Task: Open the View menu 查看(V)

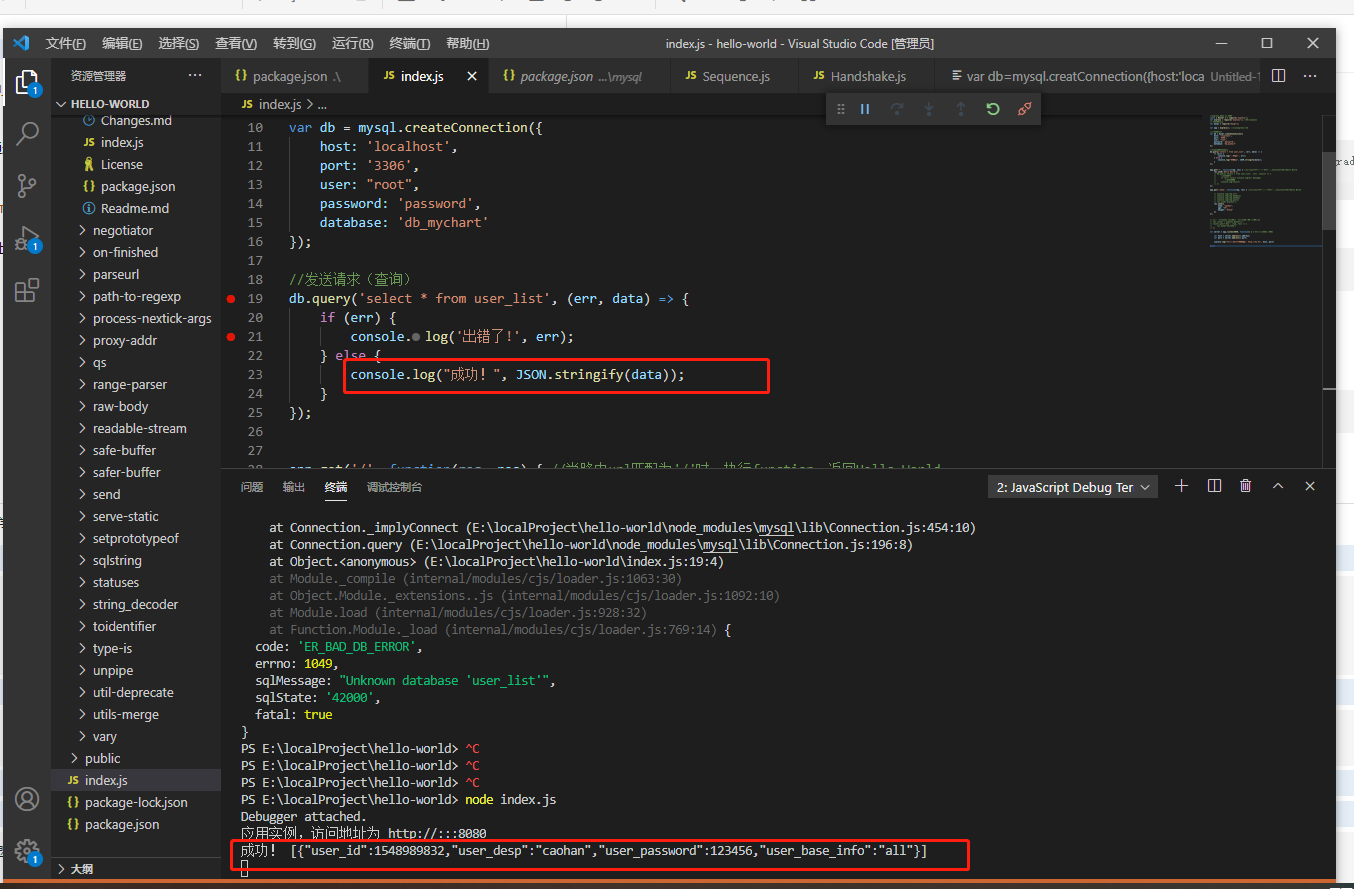Action: [236, 43]
